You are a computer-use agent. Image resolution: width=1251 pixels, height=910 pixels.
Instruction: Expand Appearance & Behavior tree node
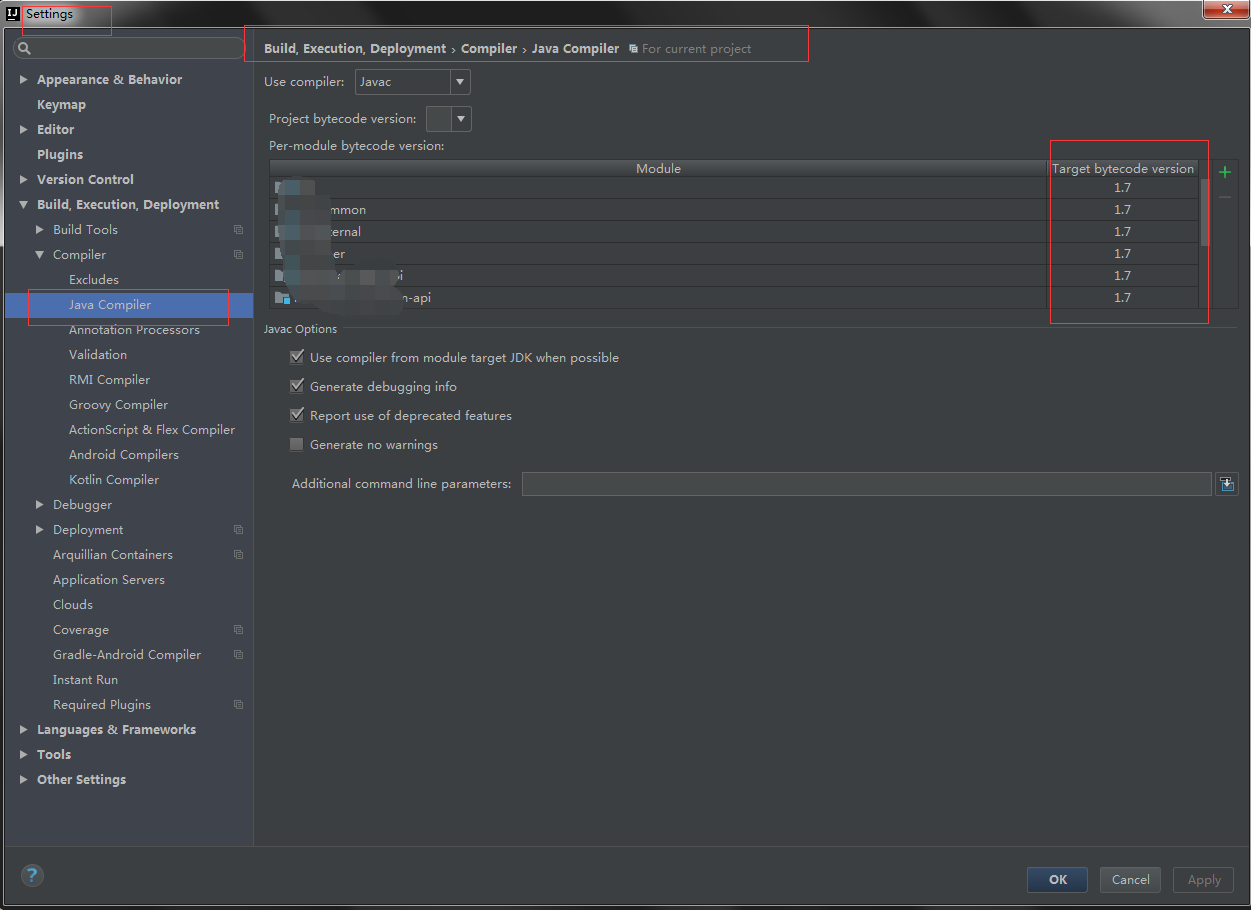pyautogui.click(x=23, y=80)
